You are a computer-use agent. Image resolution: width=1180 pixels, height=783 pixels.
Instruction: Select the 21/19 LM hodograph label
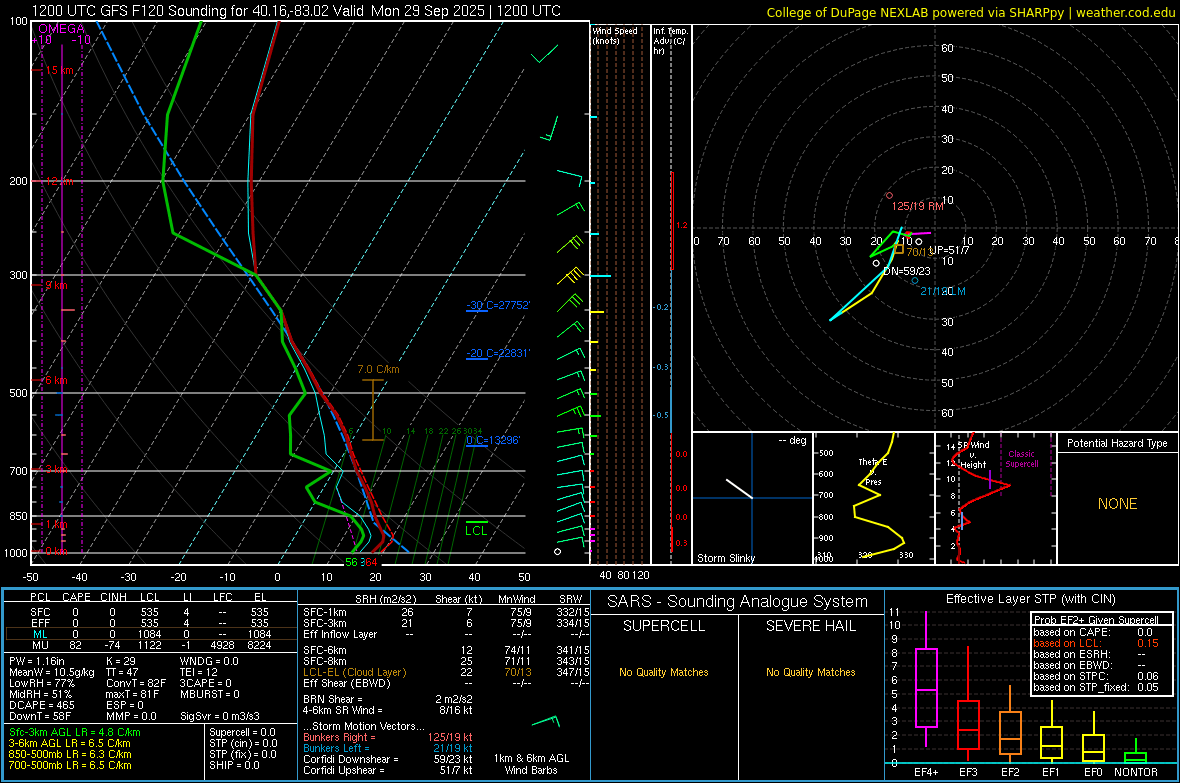tap(943, 291)
